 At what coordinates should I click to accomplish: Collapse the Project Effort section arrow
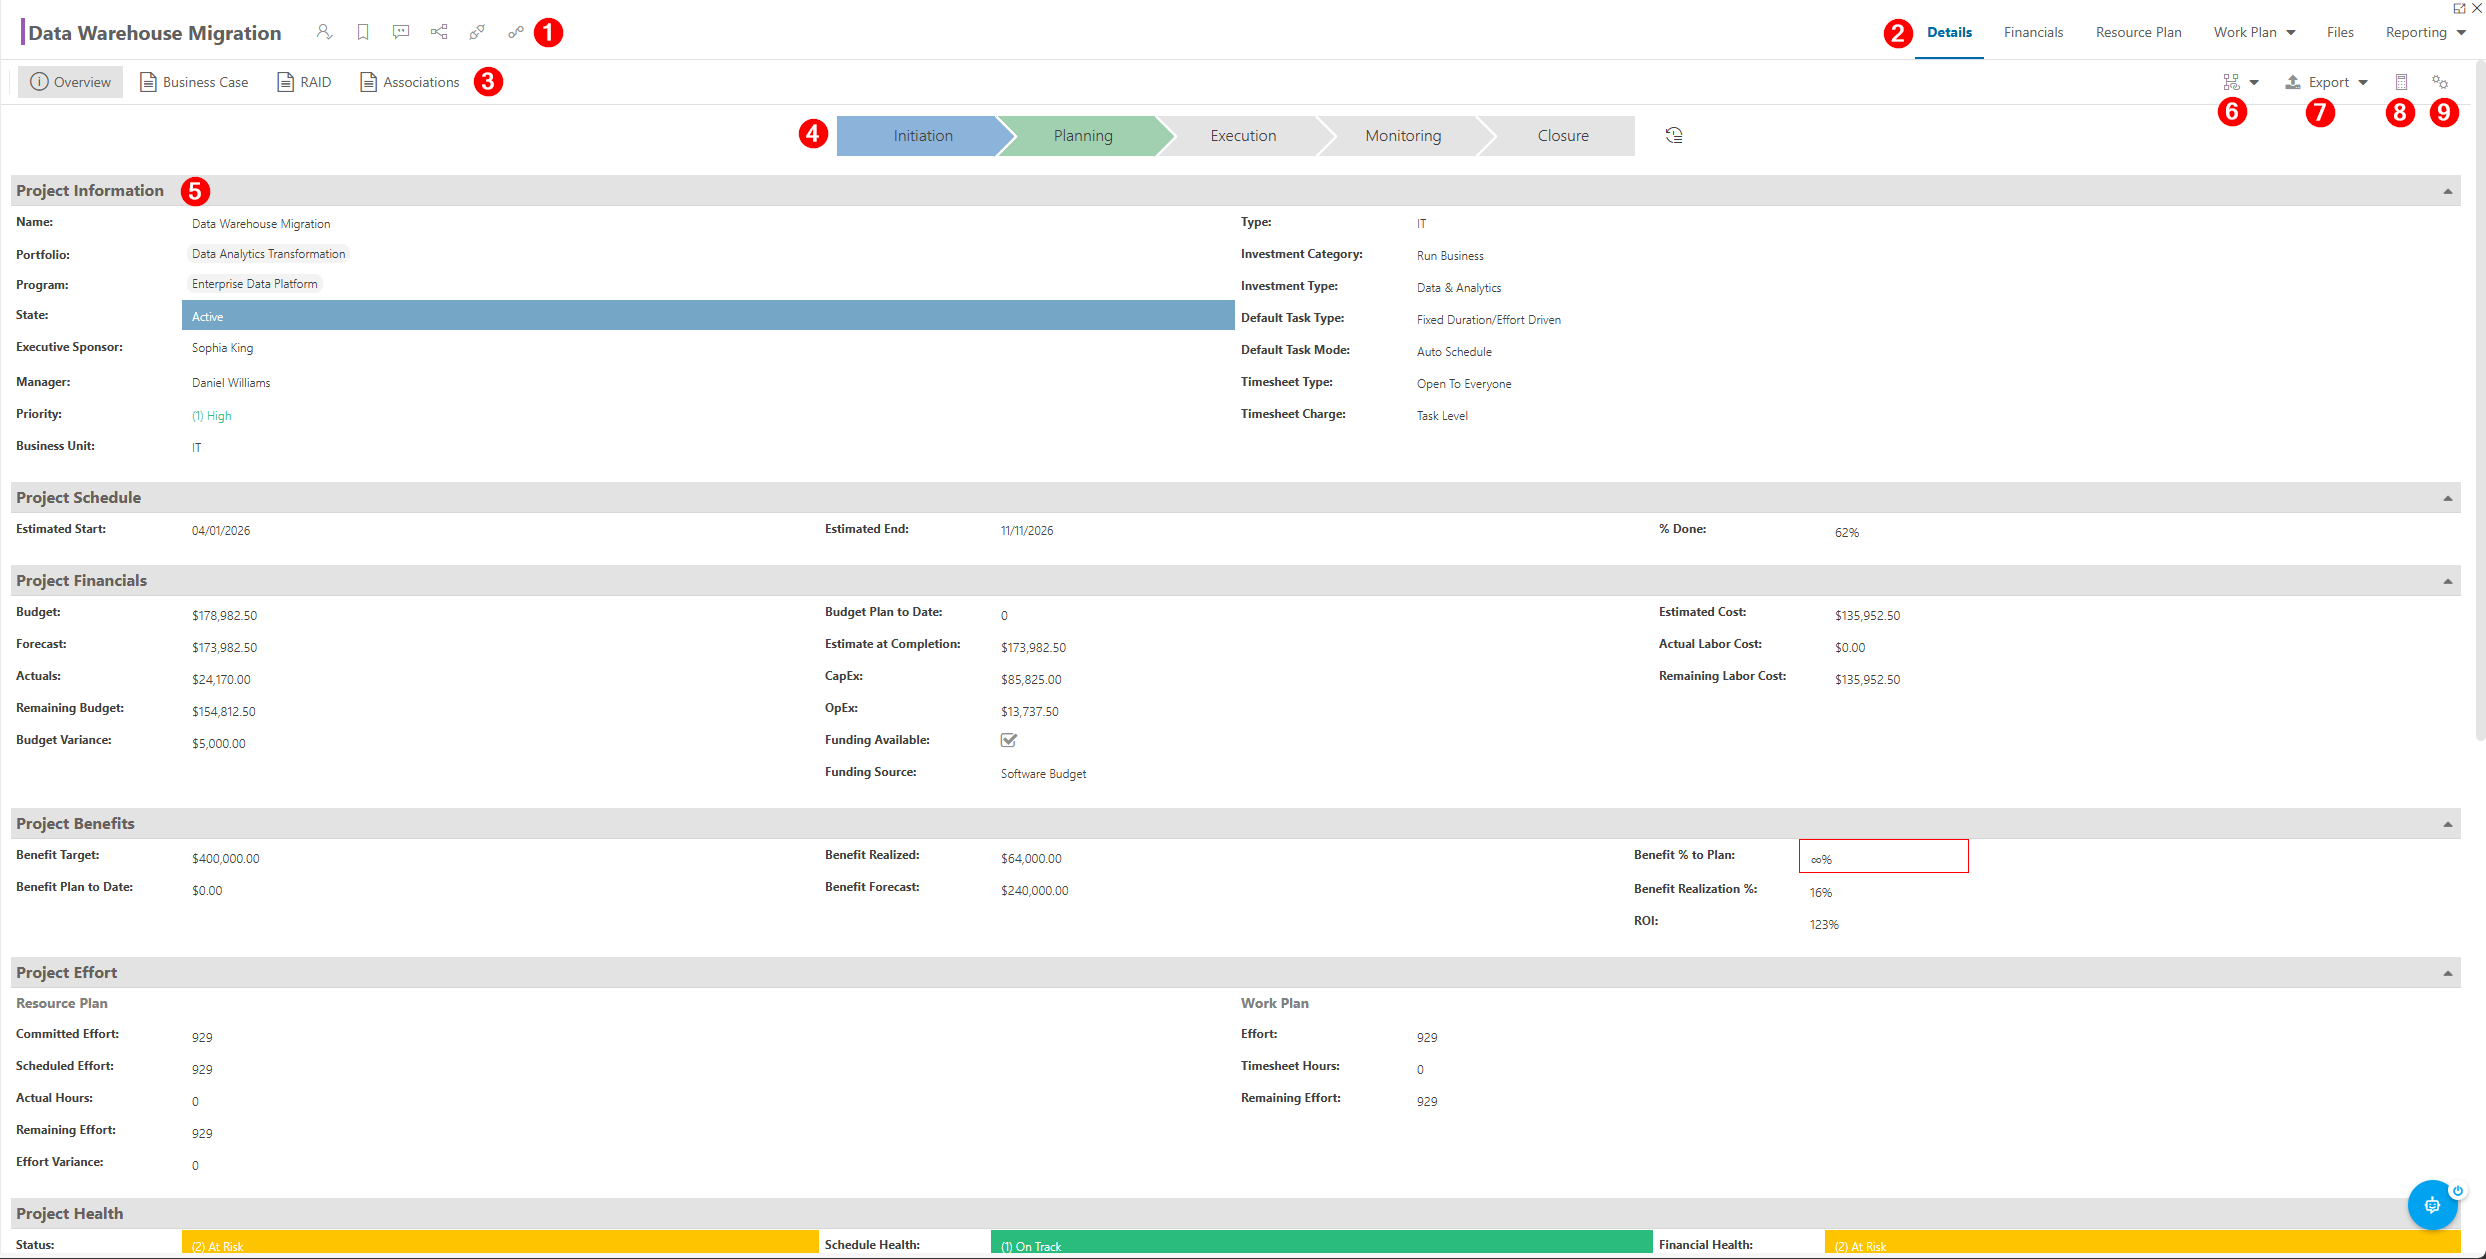[x=2448, y=973]
